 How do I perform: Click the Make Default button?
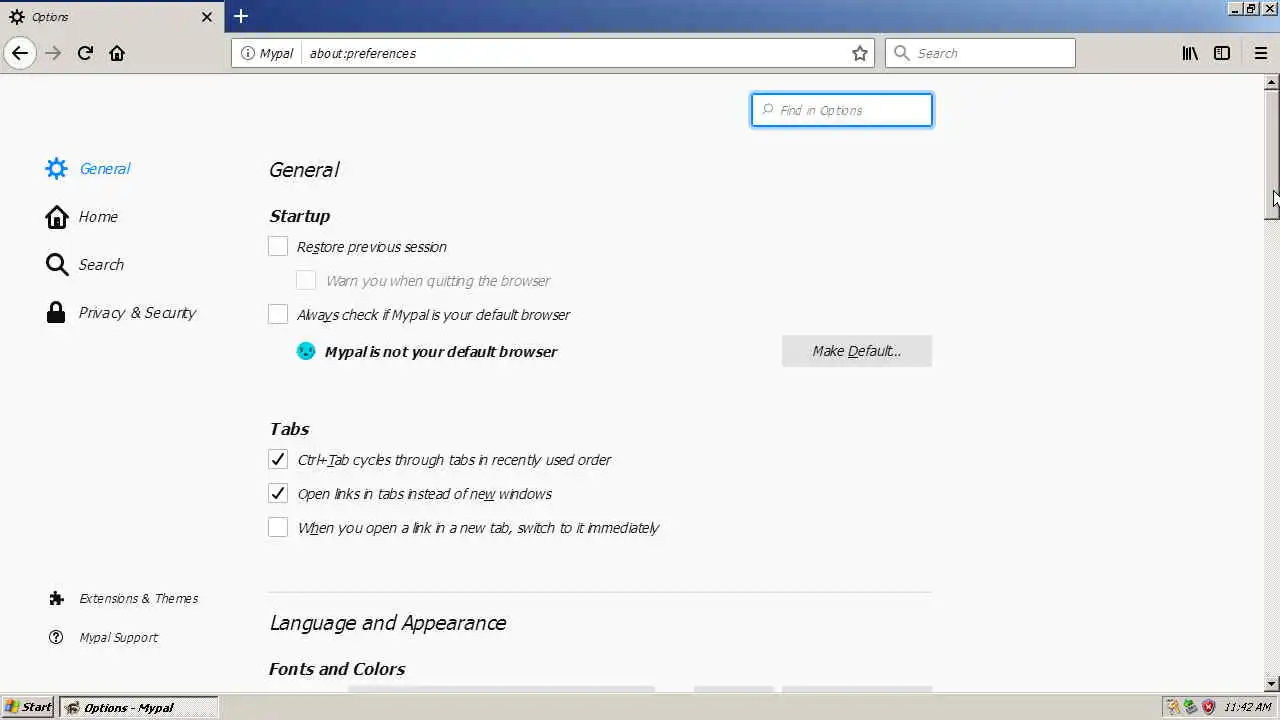857,351
